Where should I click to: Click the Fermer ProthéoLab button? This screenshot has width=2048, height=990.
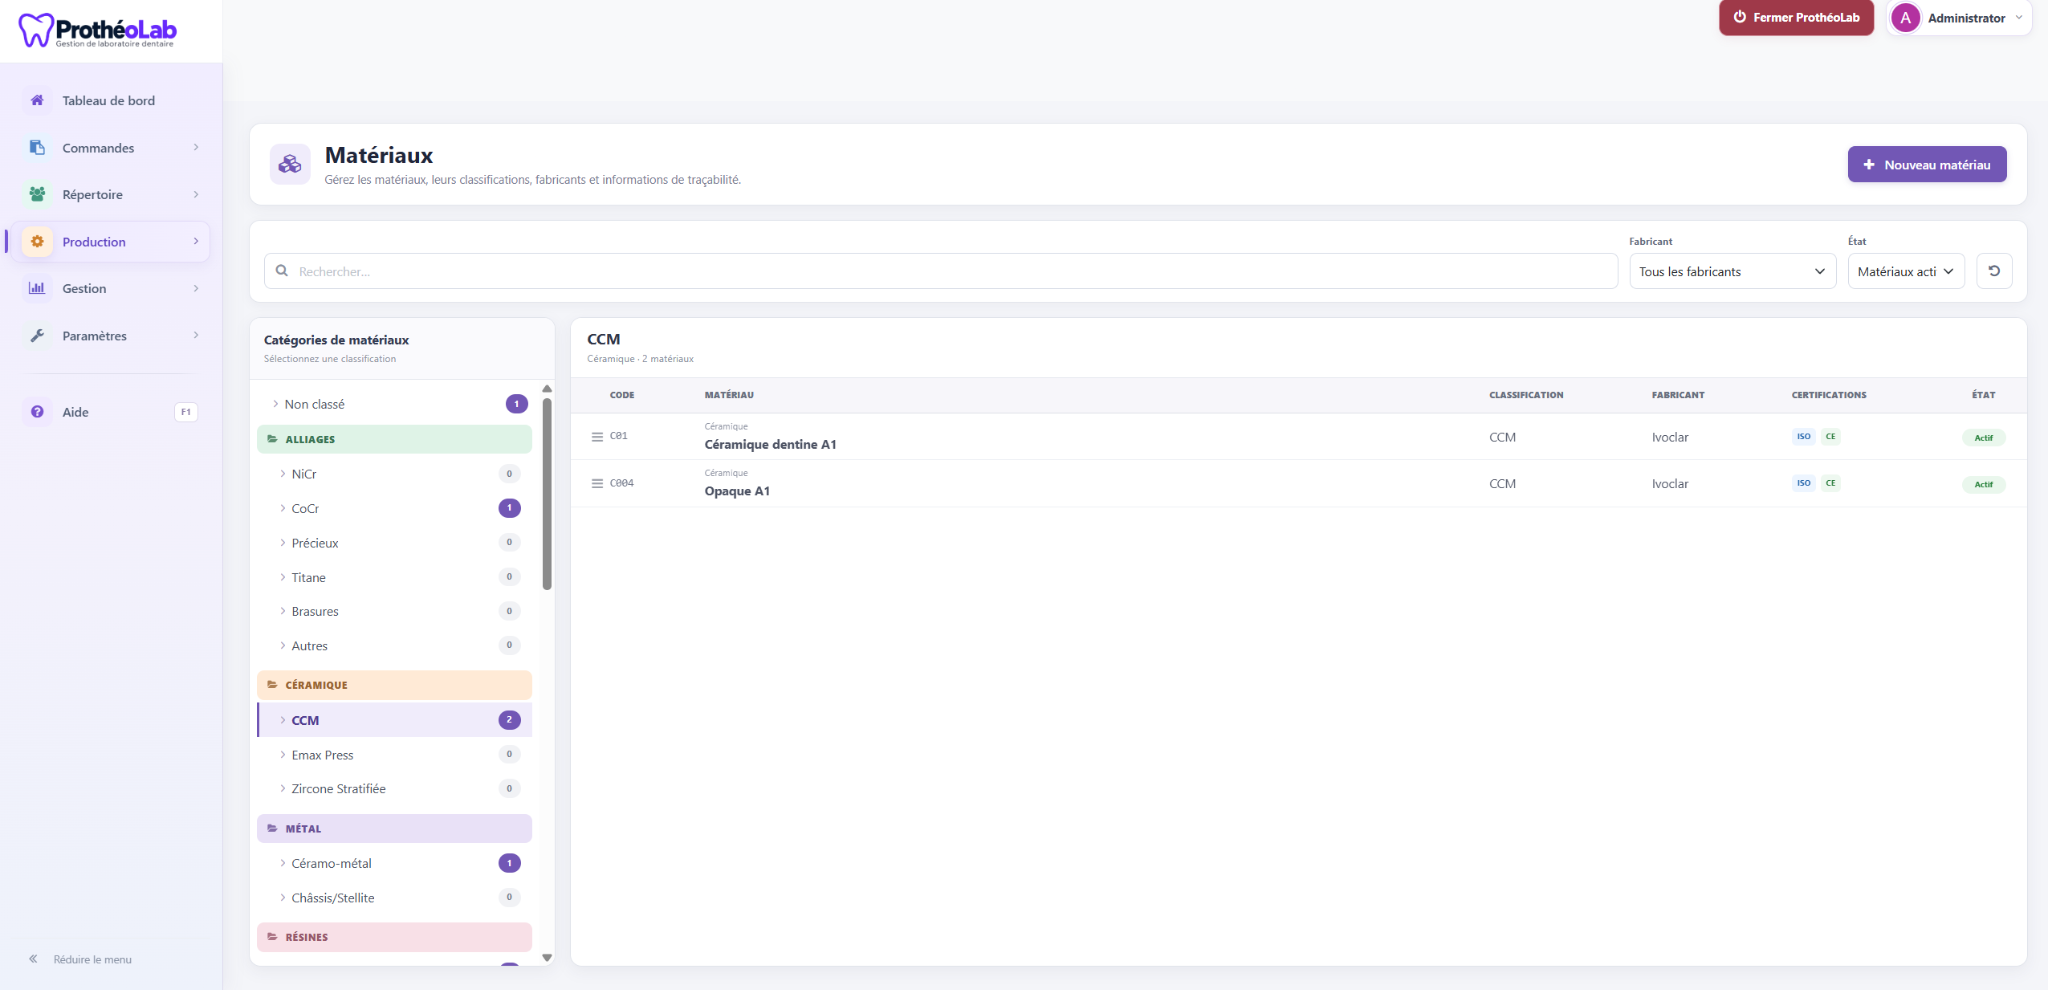pyautogui.click(x=1796, y=18)
